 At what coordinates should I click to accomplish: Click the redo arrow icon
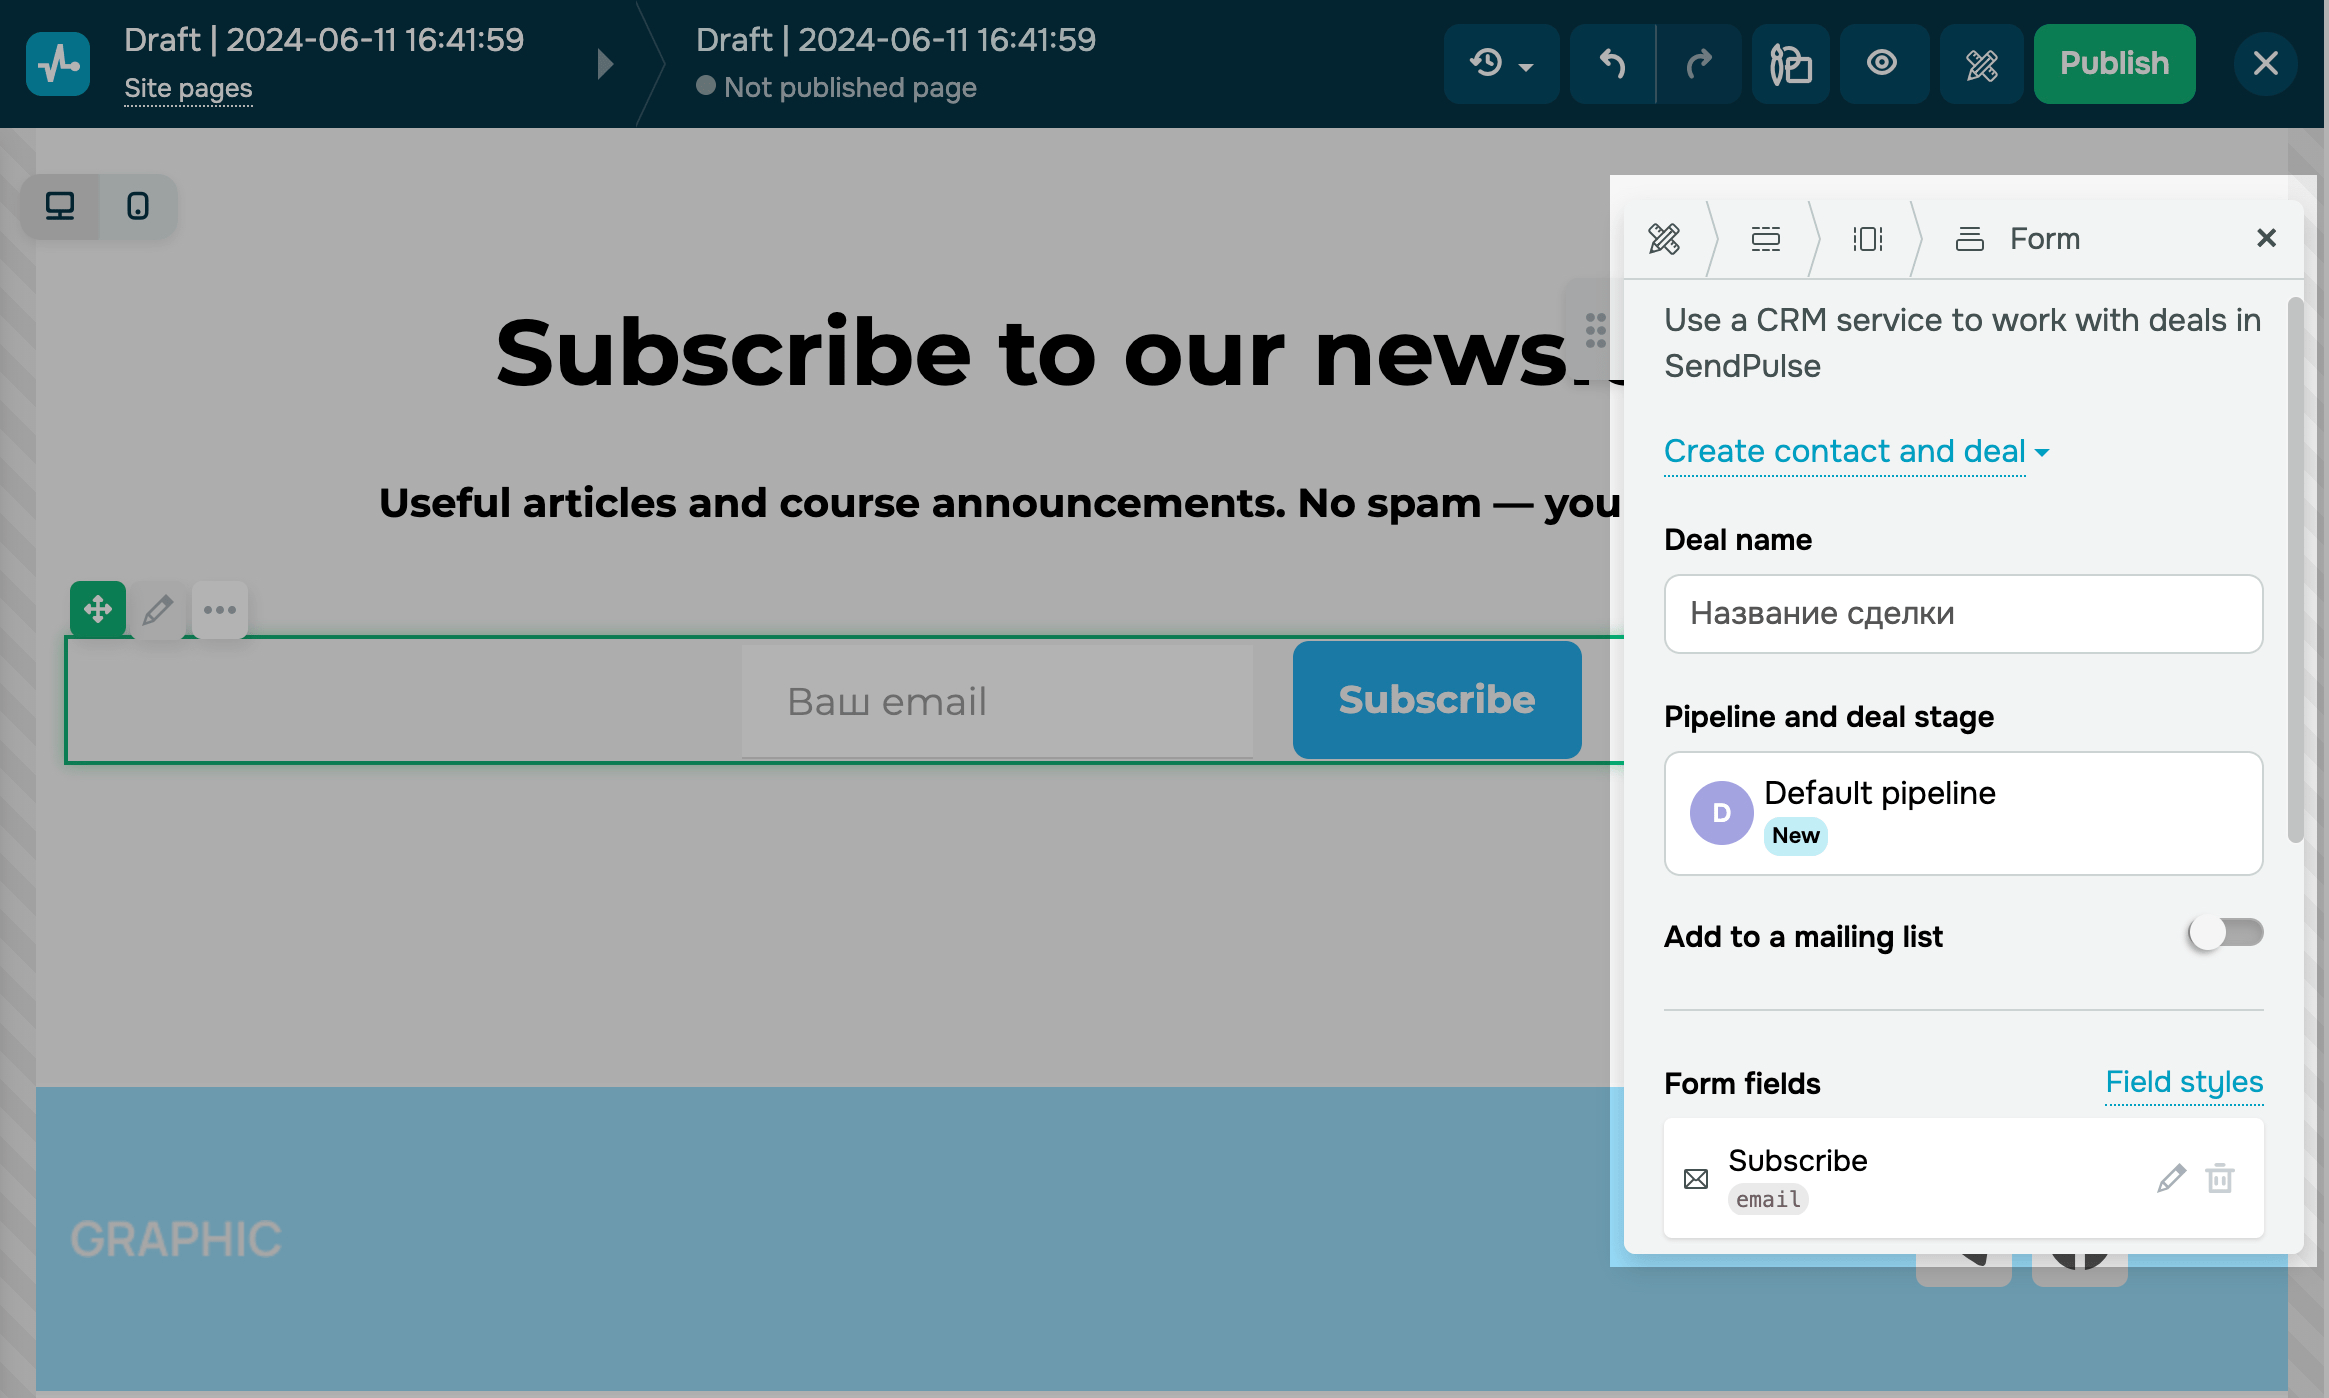click(x=1699, y=64)
